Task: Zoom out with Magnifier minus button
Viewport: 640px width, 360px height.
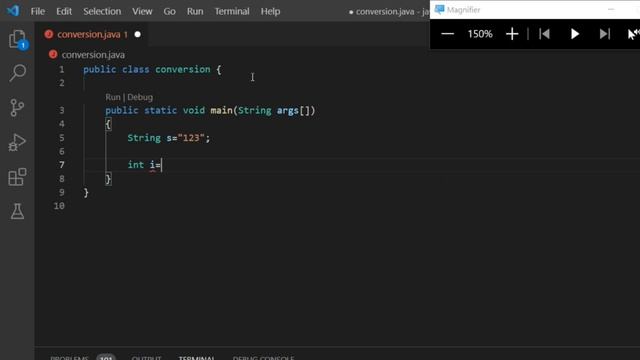Action: point(447,34)
